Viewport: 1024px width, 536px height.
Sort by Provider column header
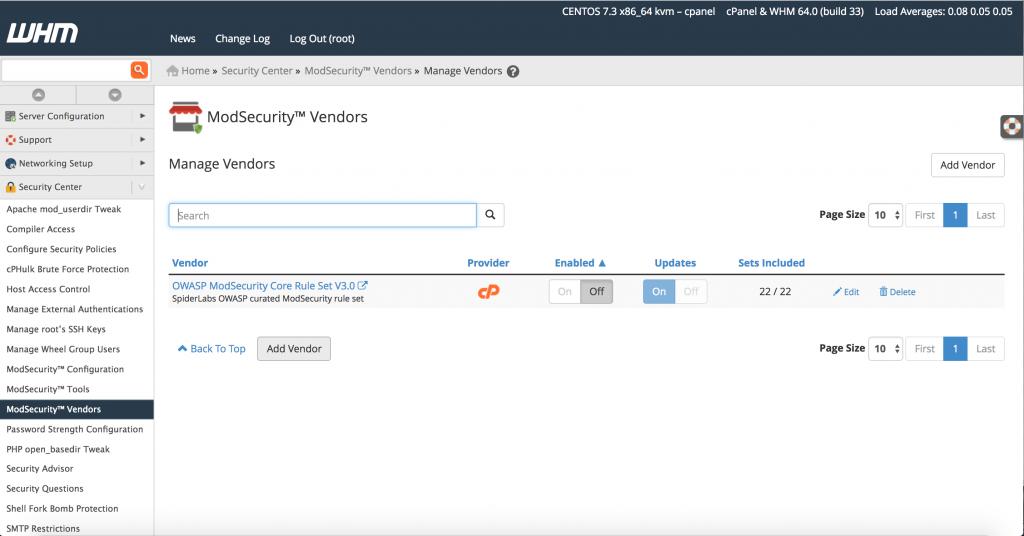(488, 263)
